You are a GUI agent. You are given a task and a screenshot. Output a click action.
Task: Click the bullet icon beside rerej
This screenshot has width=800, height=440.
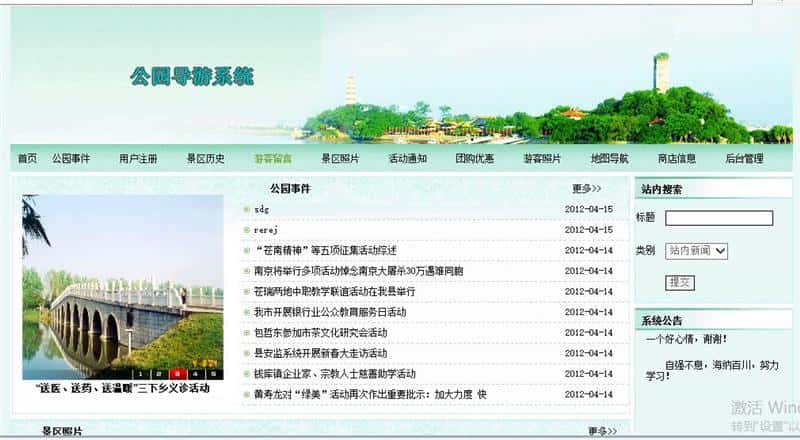coord(247,230)
